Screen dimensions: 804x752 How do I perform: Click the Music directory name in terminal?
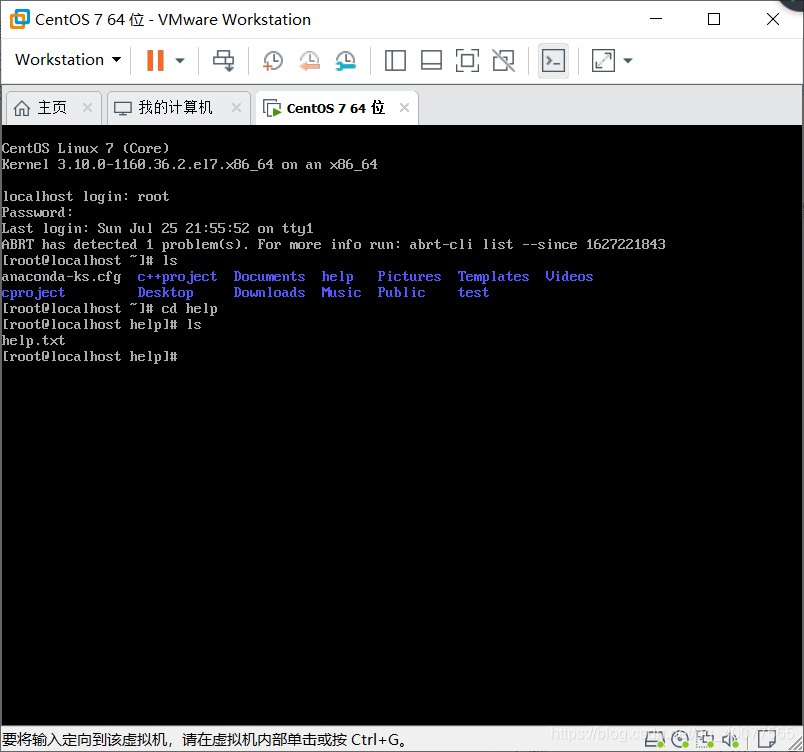click(341, 293)
